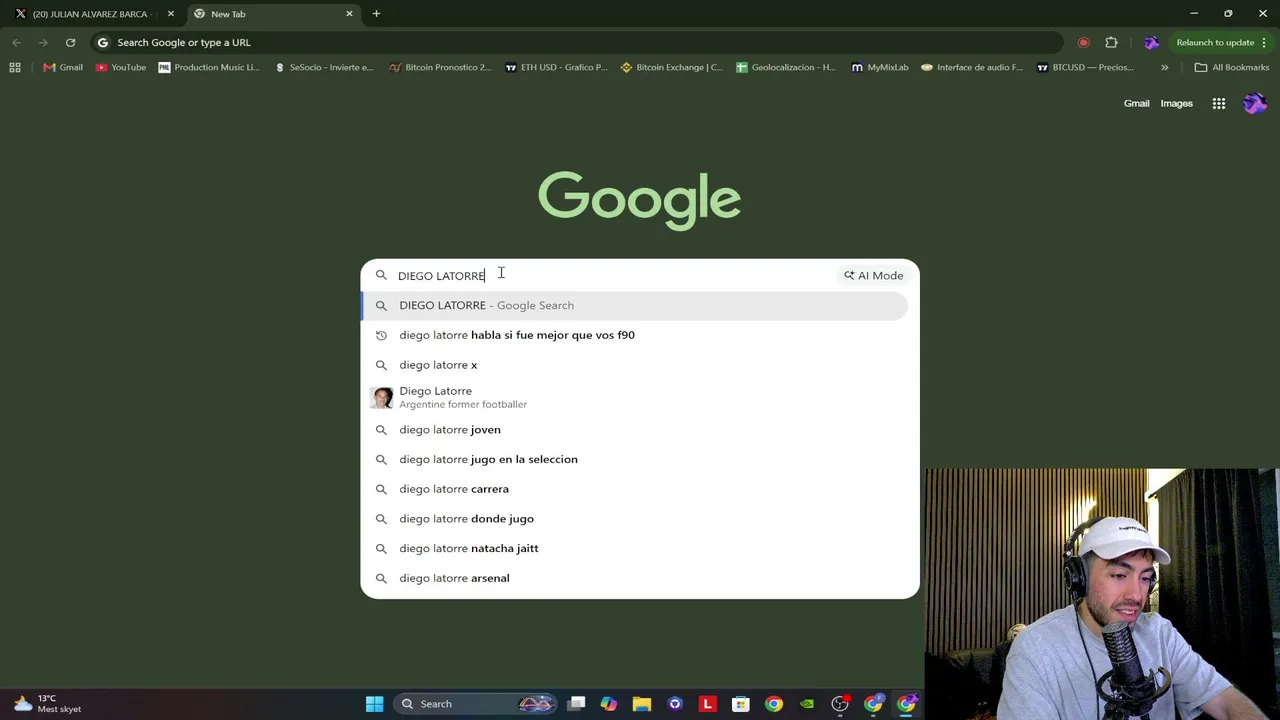Viewport: 1280px width, 720px height.
Task: Choose the 'diego latorre natacha jaitt' suggestion
Action: click(x=635, y=548)
